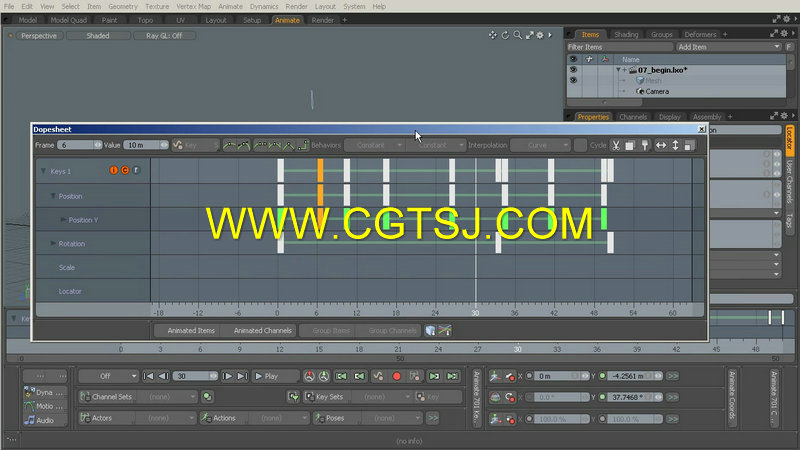
Task: Click the viewport pan move icon
Action: pyautogui.click(x=492, y=35)
